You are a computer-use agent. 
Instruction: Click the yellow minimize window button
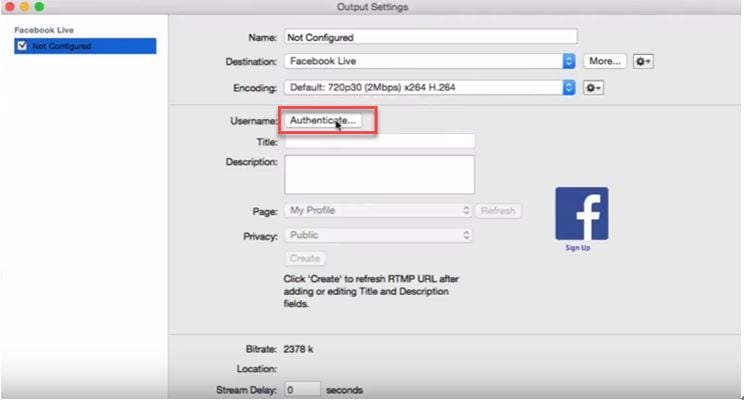point(24,7)
